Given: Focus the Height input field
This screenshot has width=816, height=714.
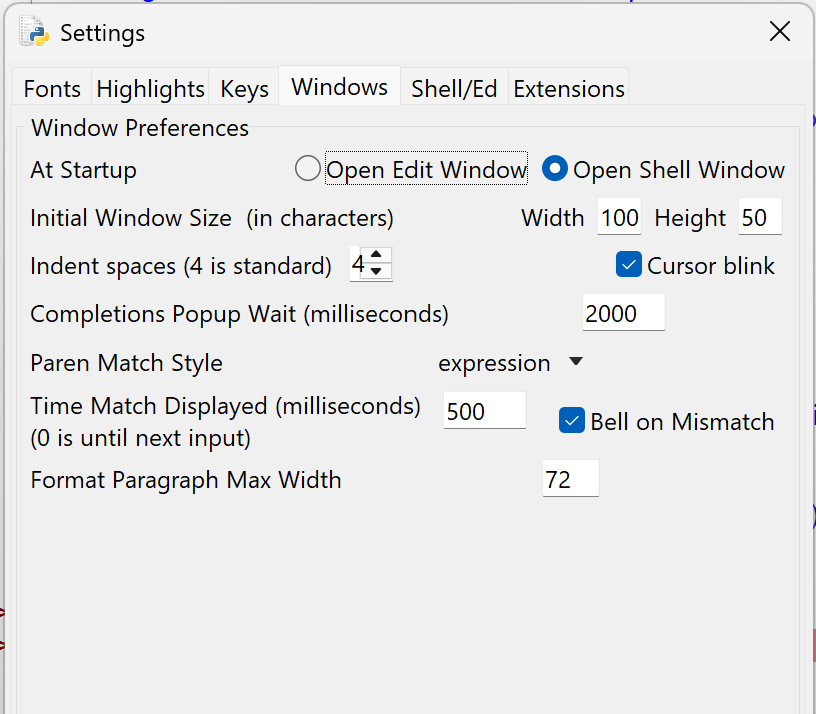Looking at the screenshot, I should [x=759, y=217].
